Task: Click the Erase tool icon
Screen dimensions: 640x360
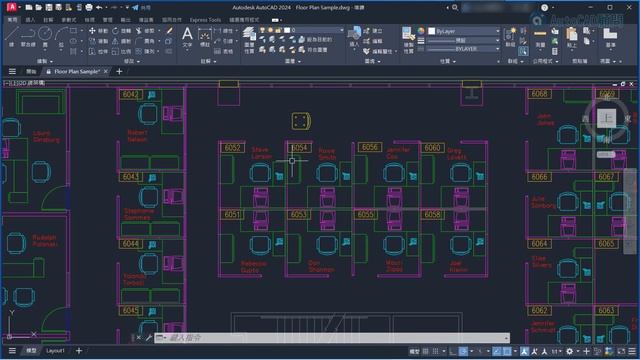Action: coord(169,31)
